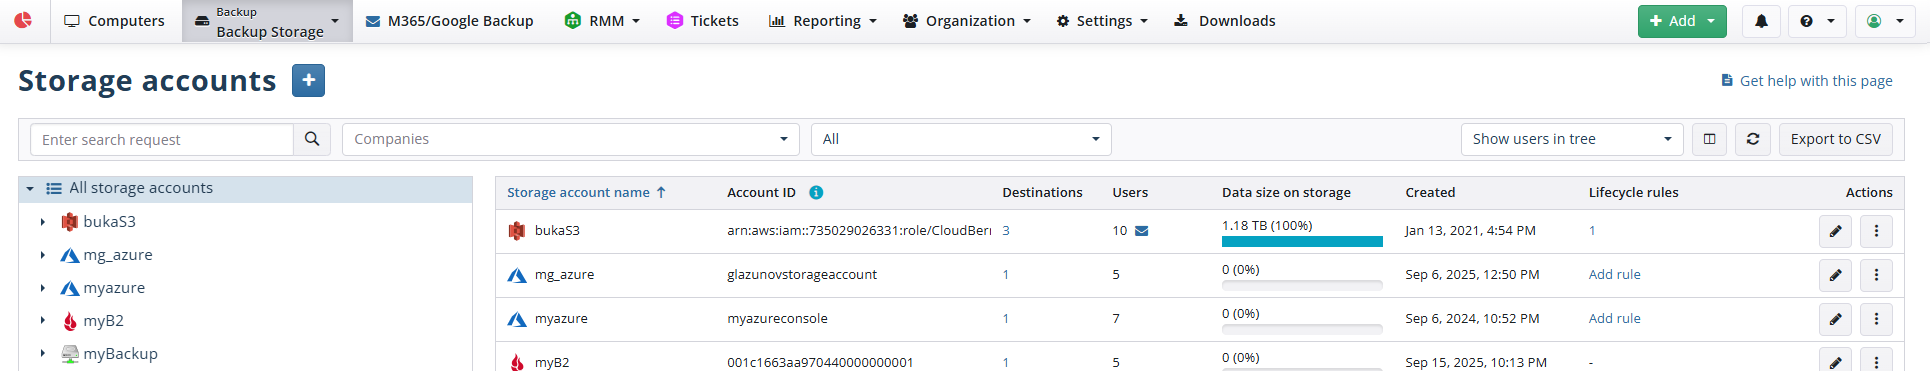This screenshot has width=1930, height=371.
Task: Click mg_azure destinations count link
Action: [x=1006, y=275]
